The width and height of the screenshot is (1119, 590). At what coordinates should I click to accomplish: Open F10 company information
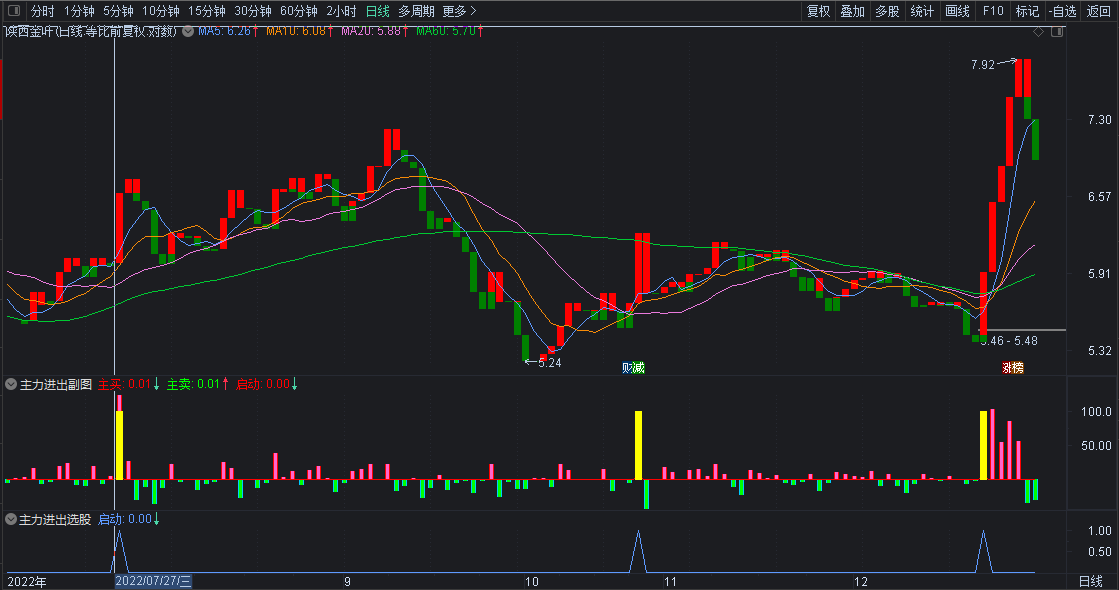pyautogui.click(x=993, y=11)
